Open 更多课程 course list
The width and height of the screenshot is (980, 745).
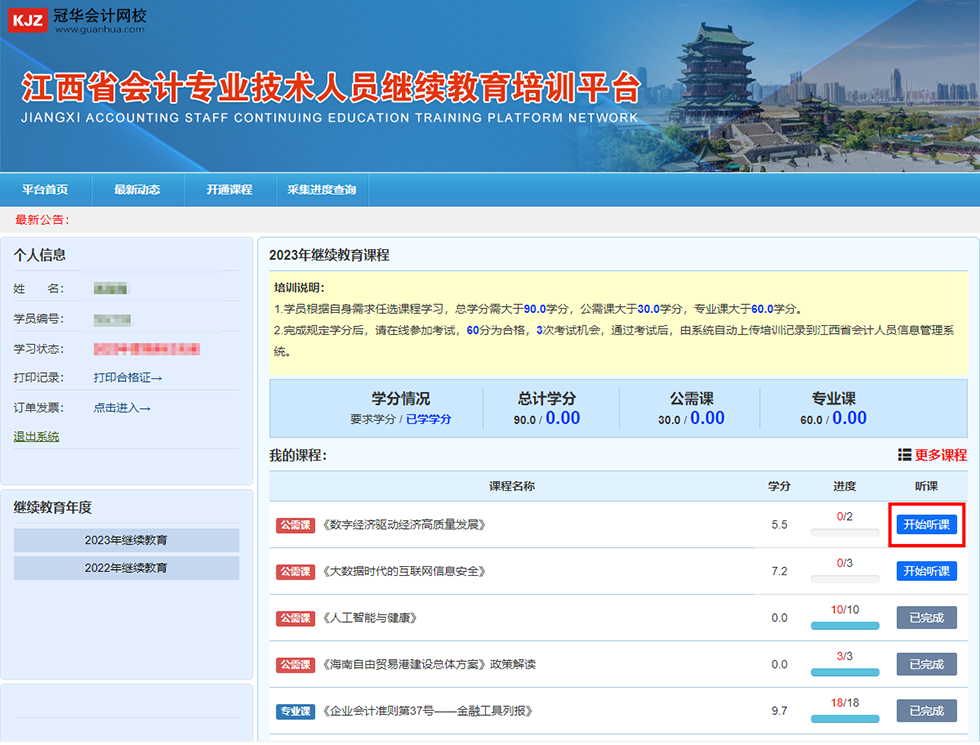[940, 455]
